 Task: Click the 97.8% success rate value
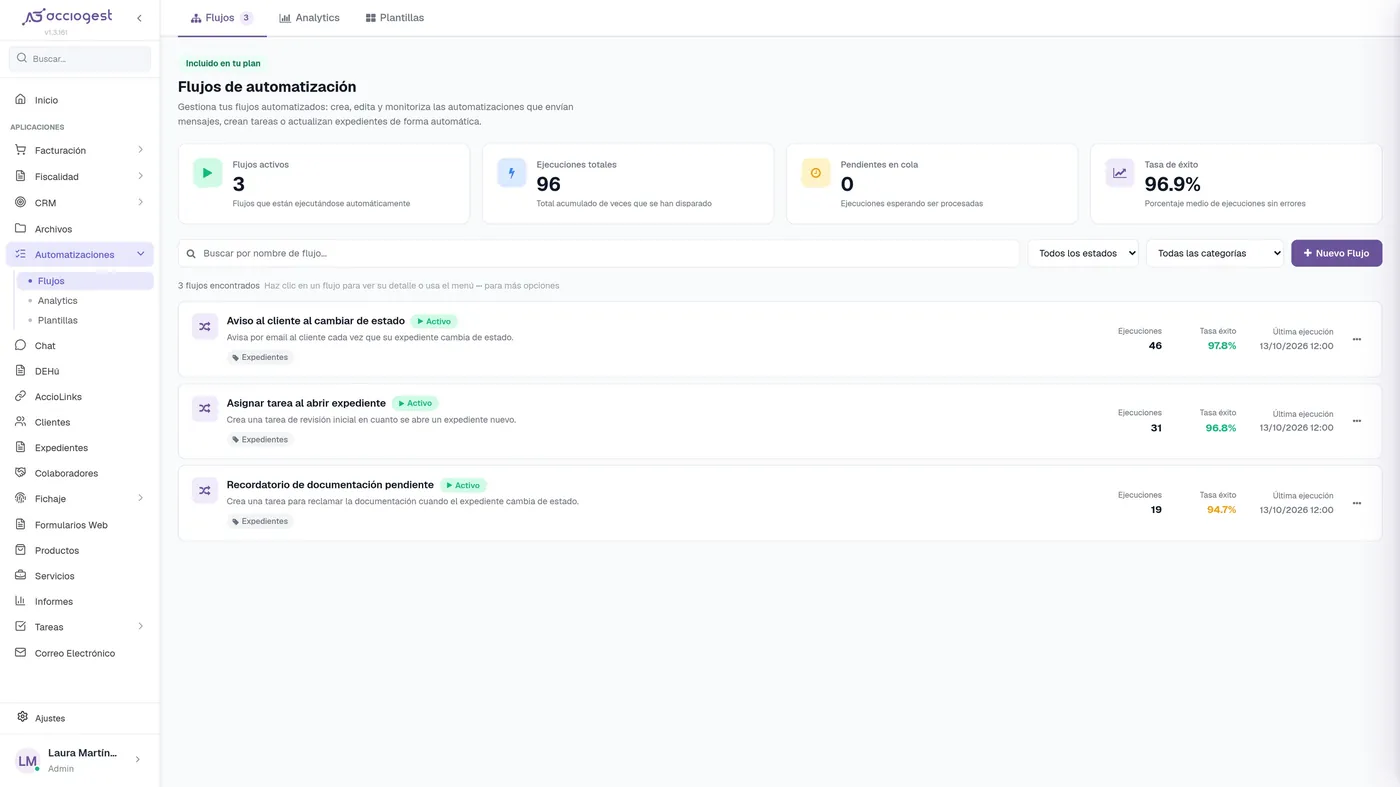coord(1222,346)
